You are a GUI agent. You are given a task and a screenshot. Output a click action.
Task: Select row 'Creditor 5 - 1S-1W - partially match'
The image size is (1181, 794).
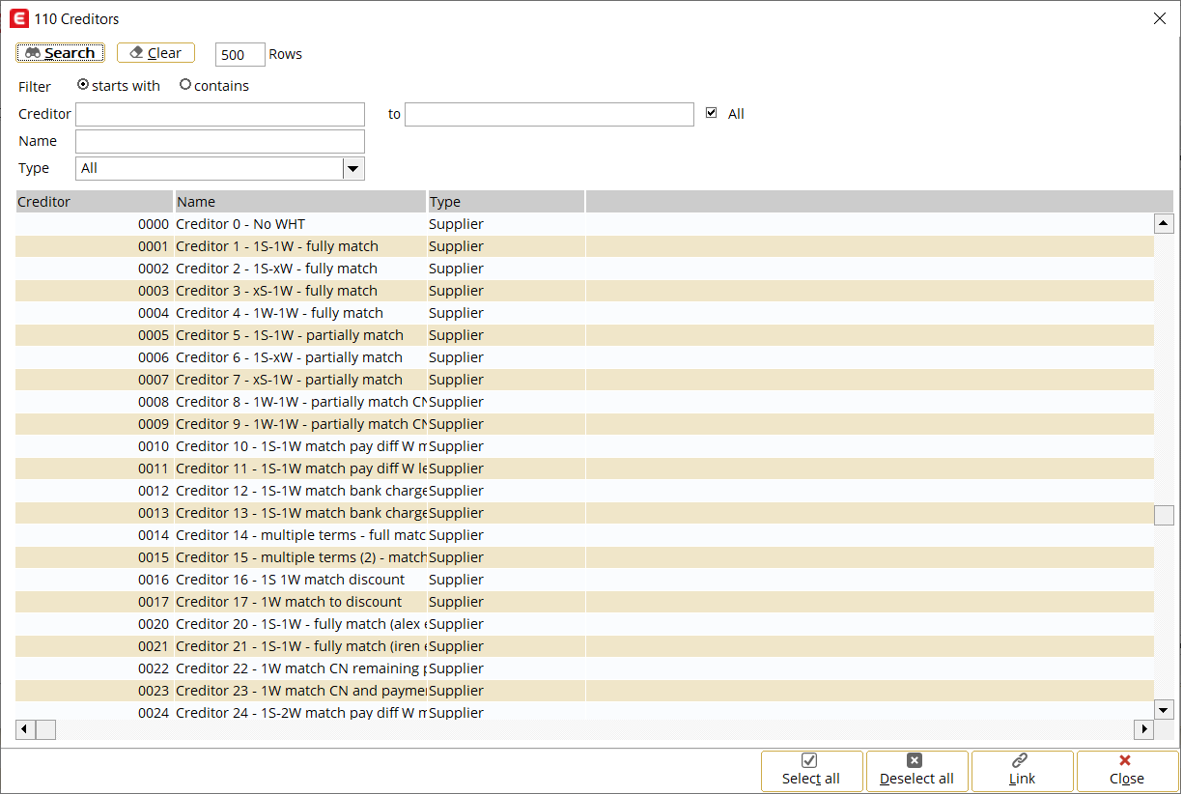584,335
